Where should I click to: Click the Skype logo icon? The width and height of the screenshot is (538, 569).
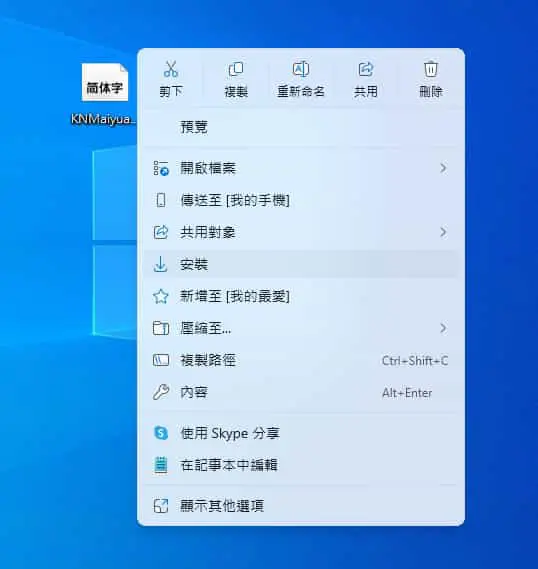point(161,433)
